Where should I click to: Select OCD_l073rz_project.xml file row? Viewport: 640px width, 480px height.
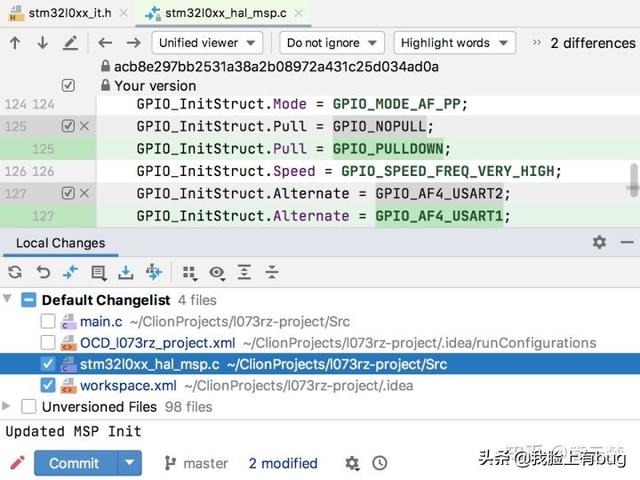[x=320, y=343]
